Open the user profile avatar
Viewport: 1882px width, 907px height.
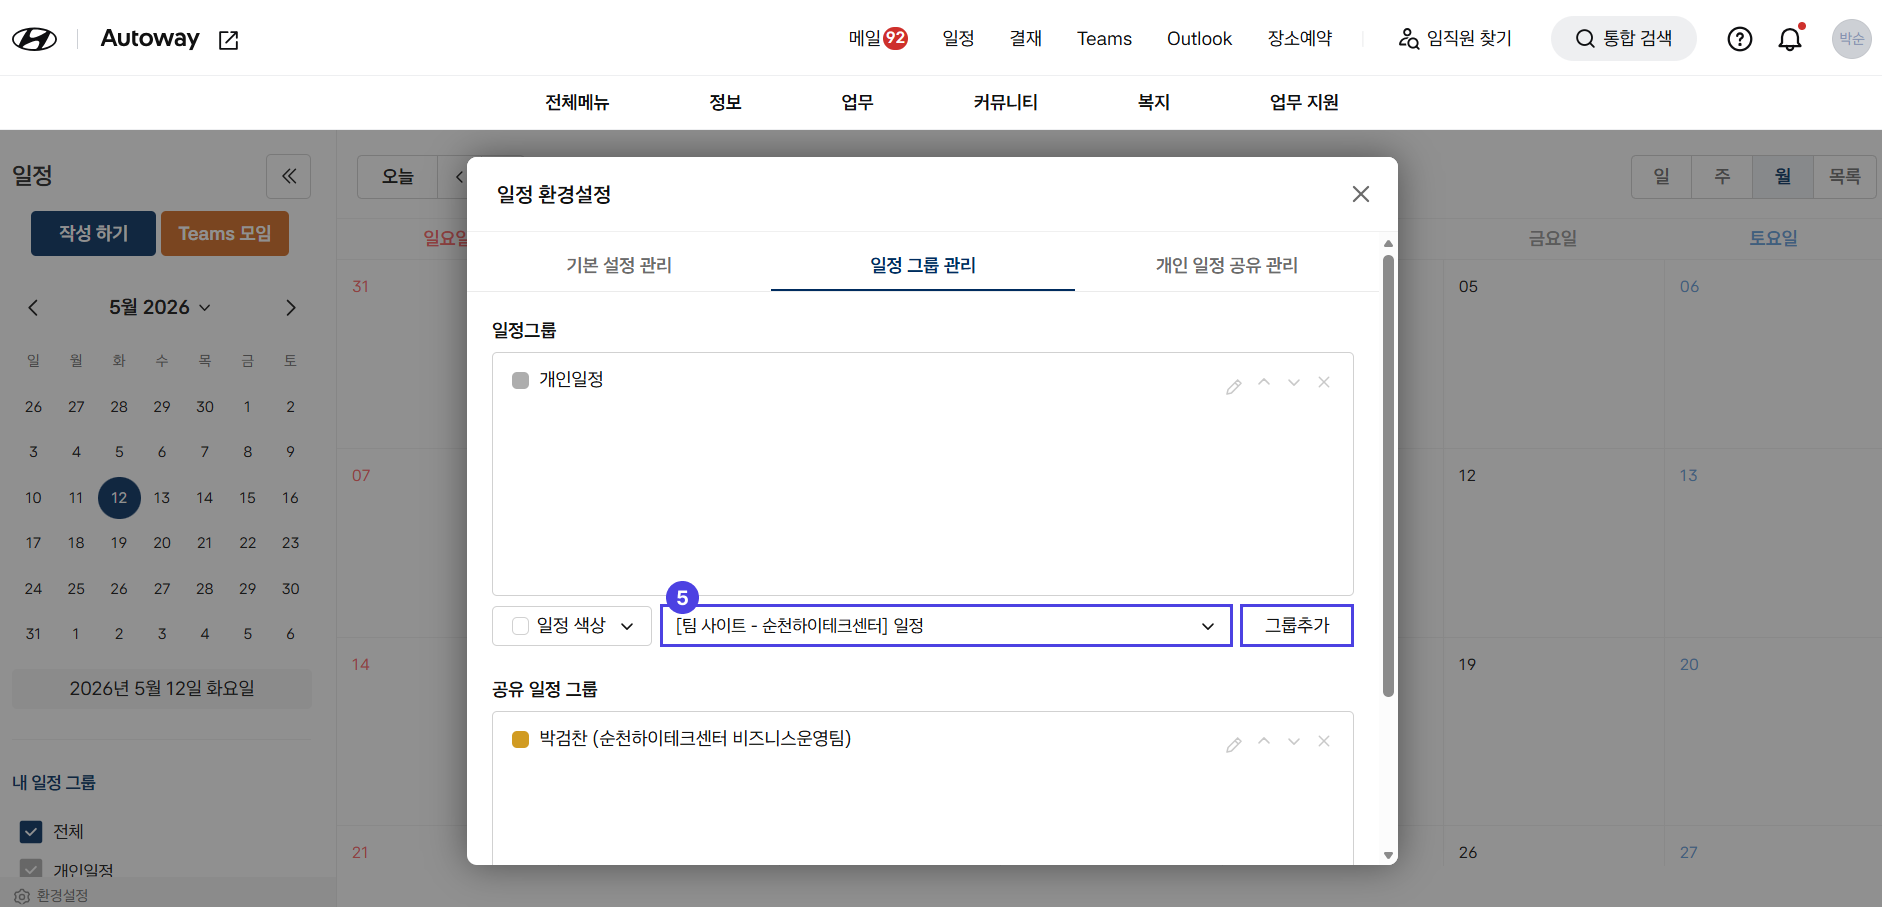[1851, 39]
